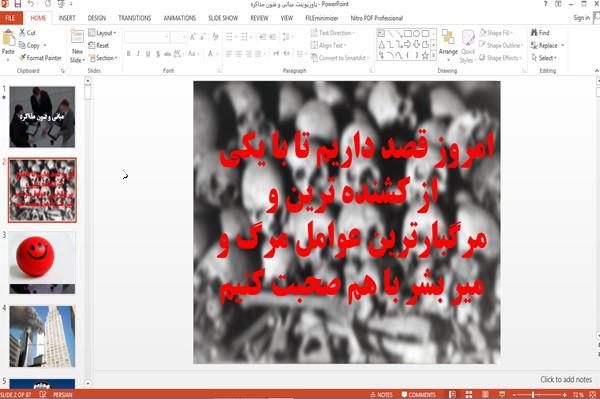Open the Align Text dropdown

pyautogui.click(x=328, y=46)
